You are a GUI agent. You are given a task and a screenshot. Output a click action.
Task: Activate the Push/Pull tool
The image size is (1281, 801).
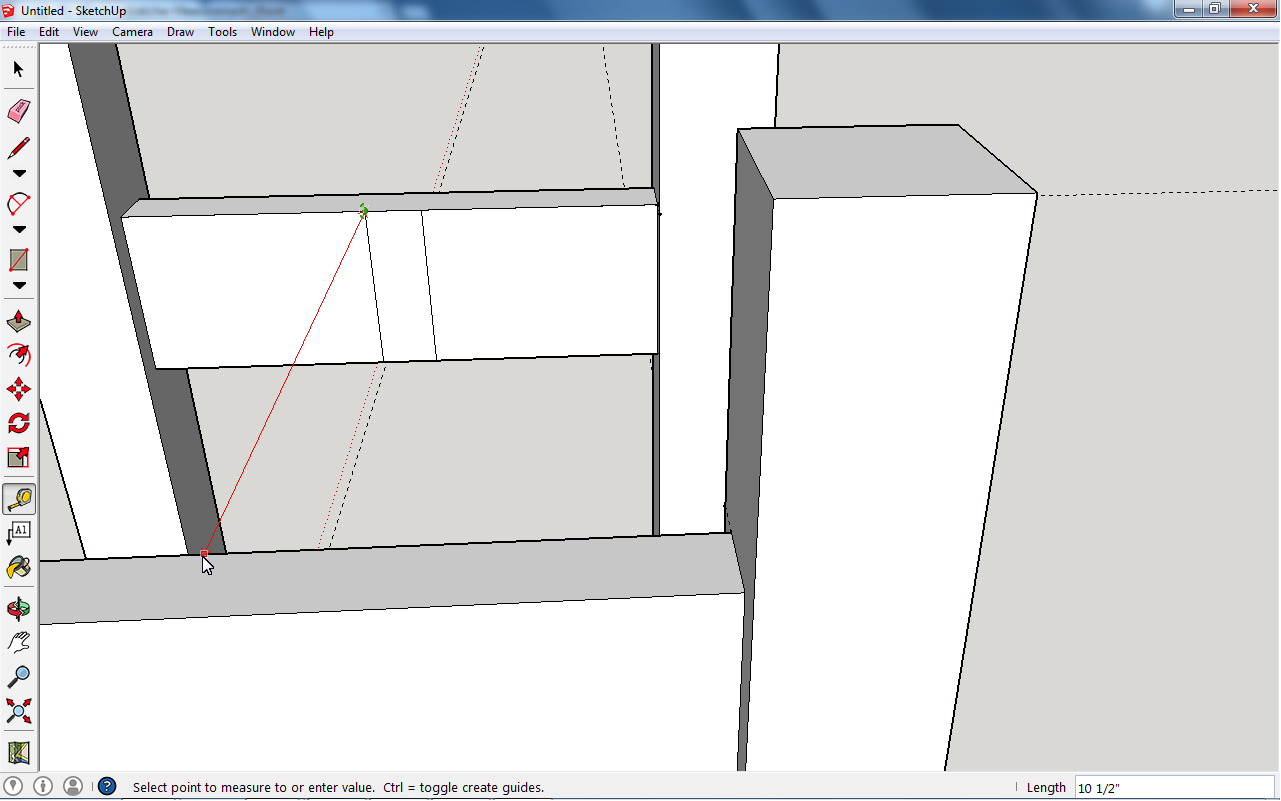[x=17, y=320]
